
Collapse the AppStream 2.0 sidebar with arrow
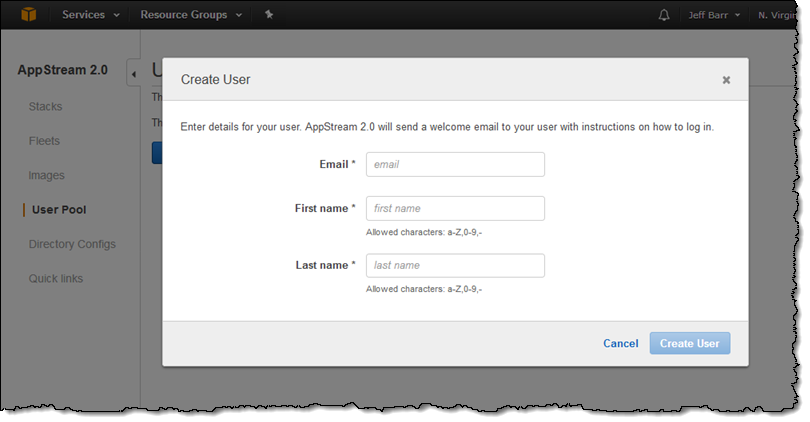pyautogui.click(x=133, y=73)
